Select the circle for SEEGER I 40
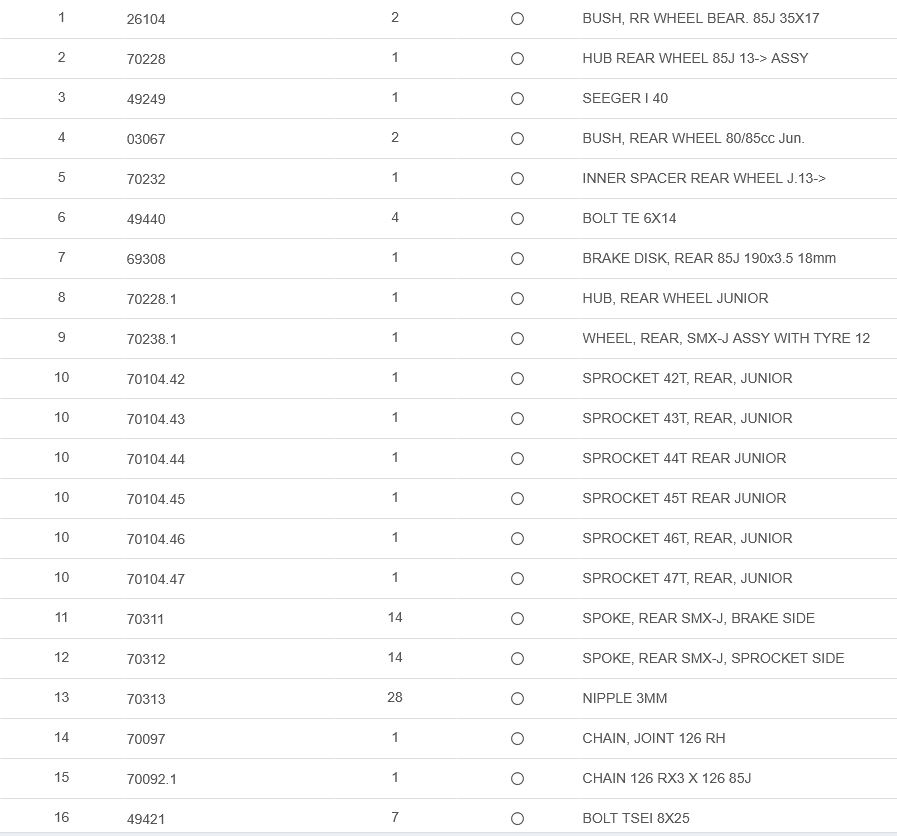This screenshot has height=836, width=897. [517, 99]
